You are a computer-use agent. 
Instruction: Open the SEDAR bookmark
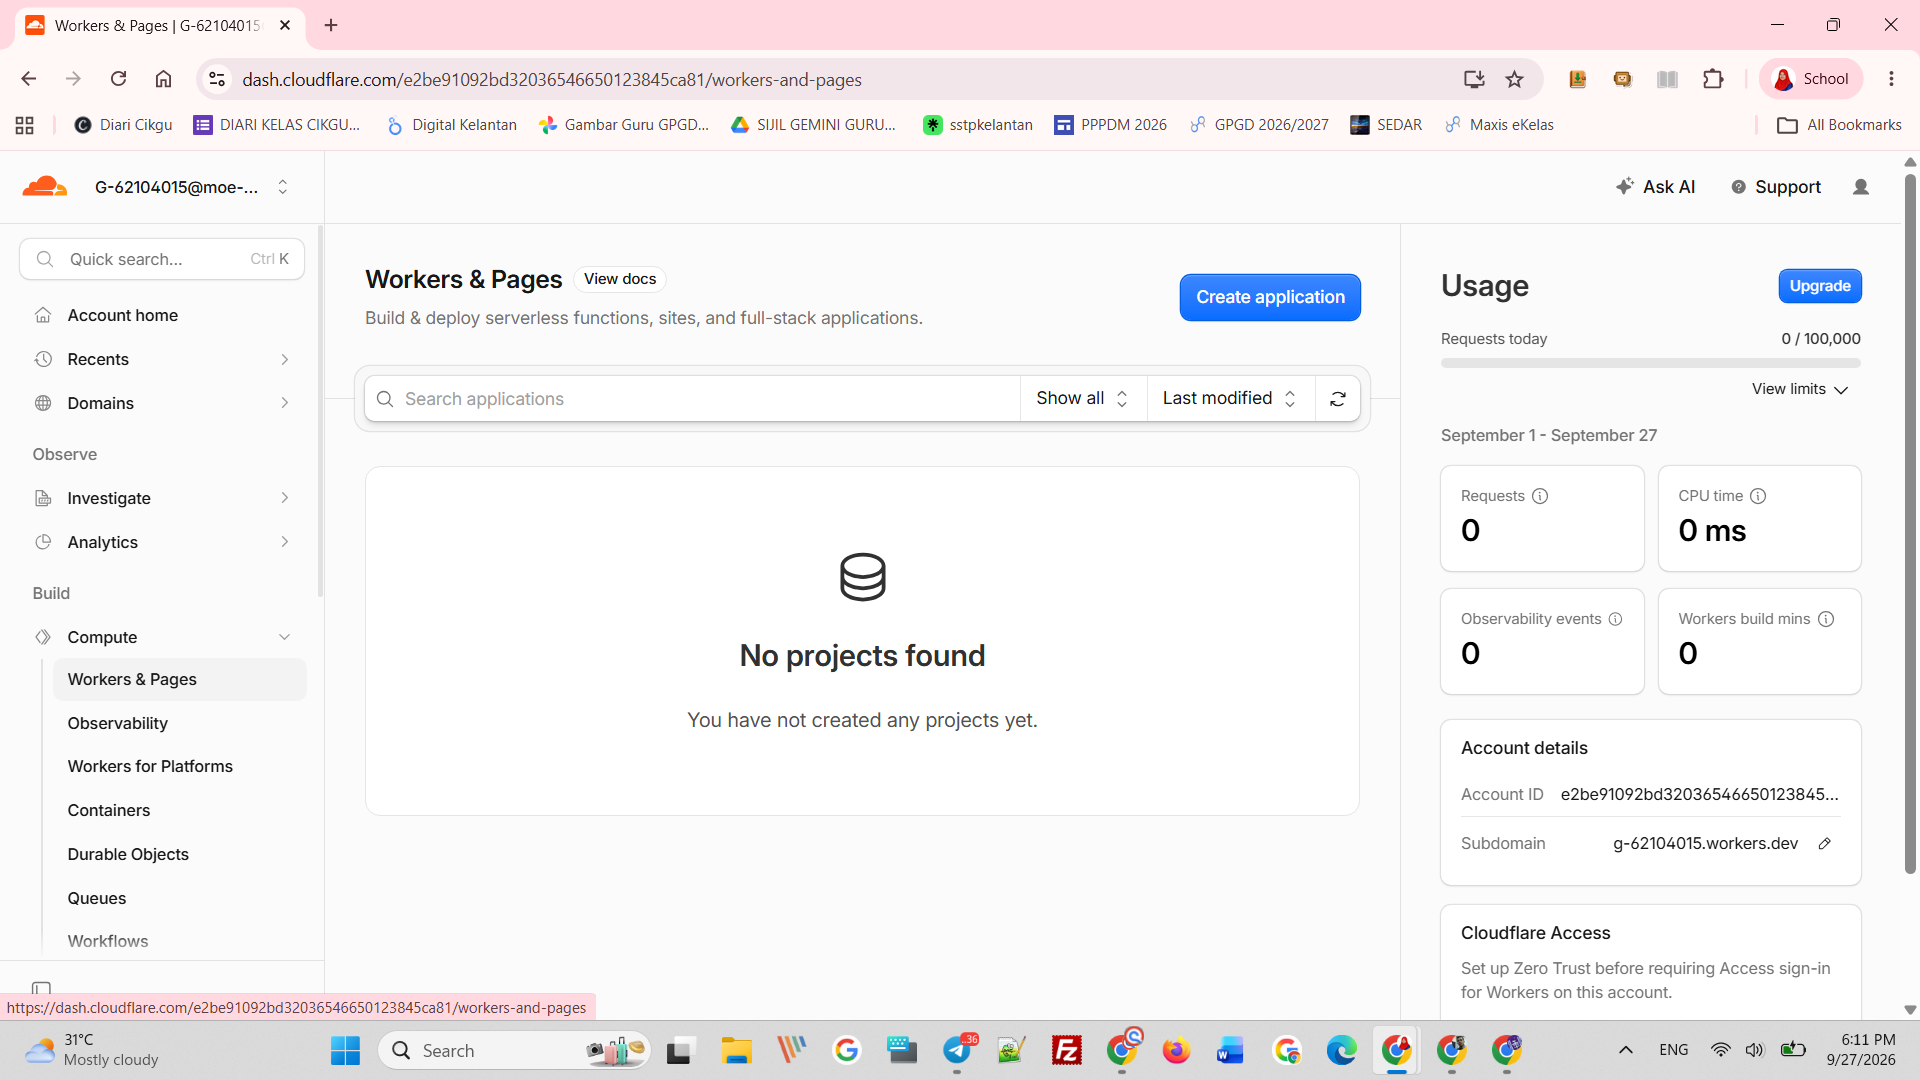[x=1386, y=125]
